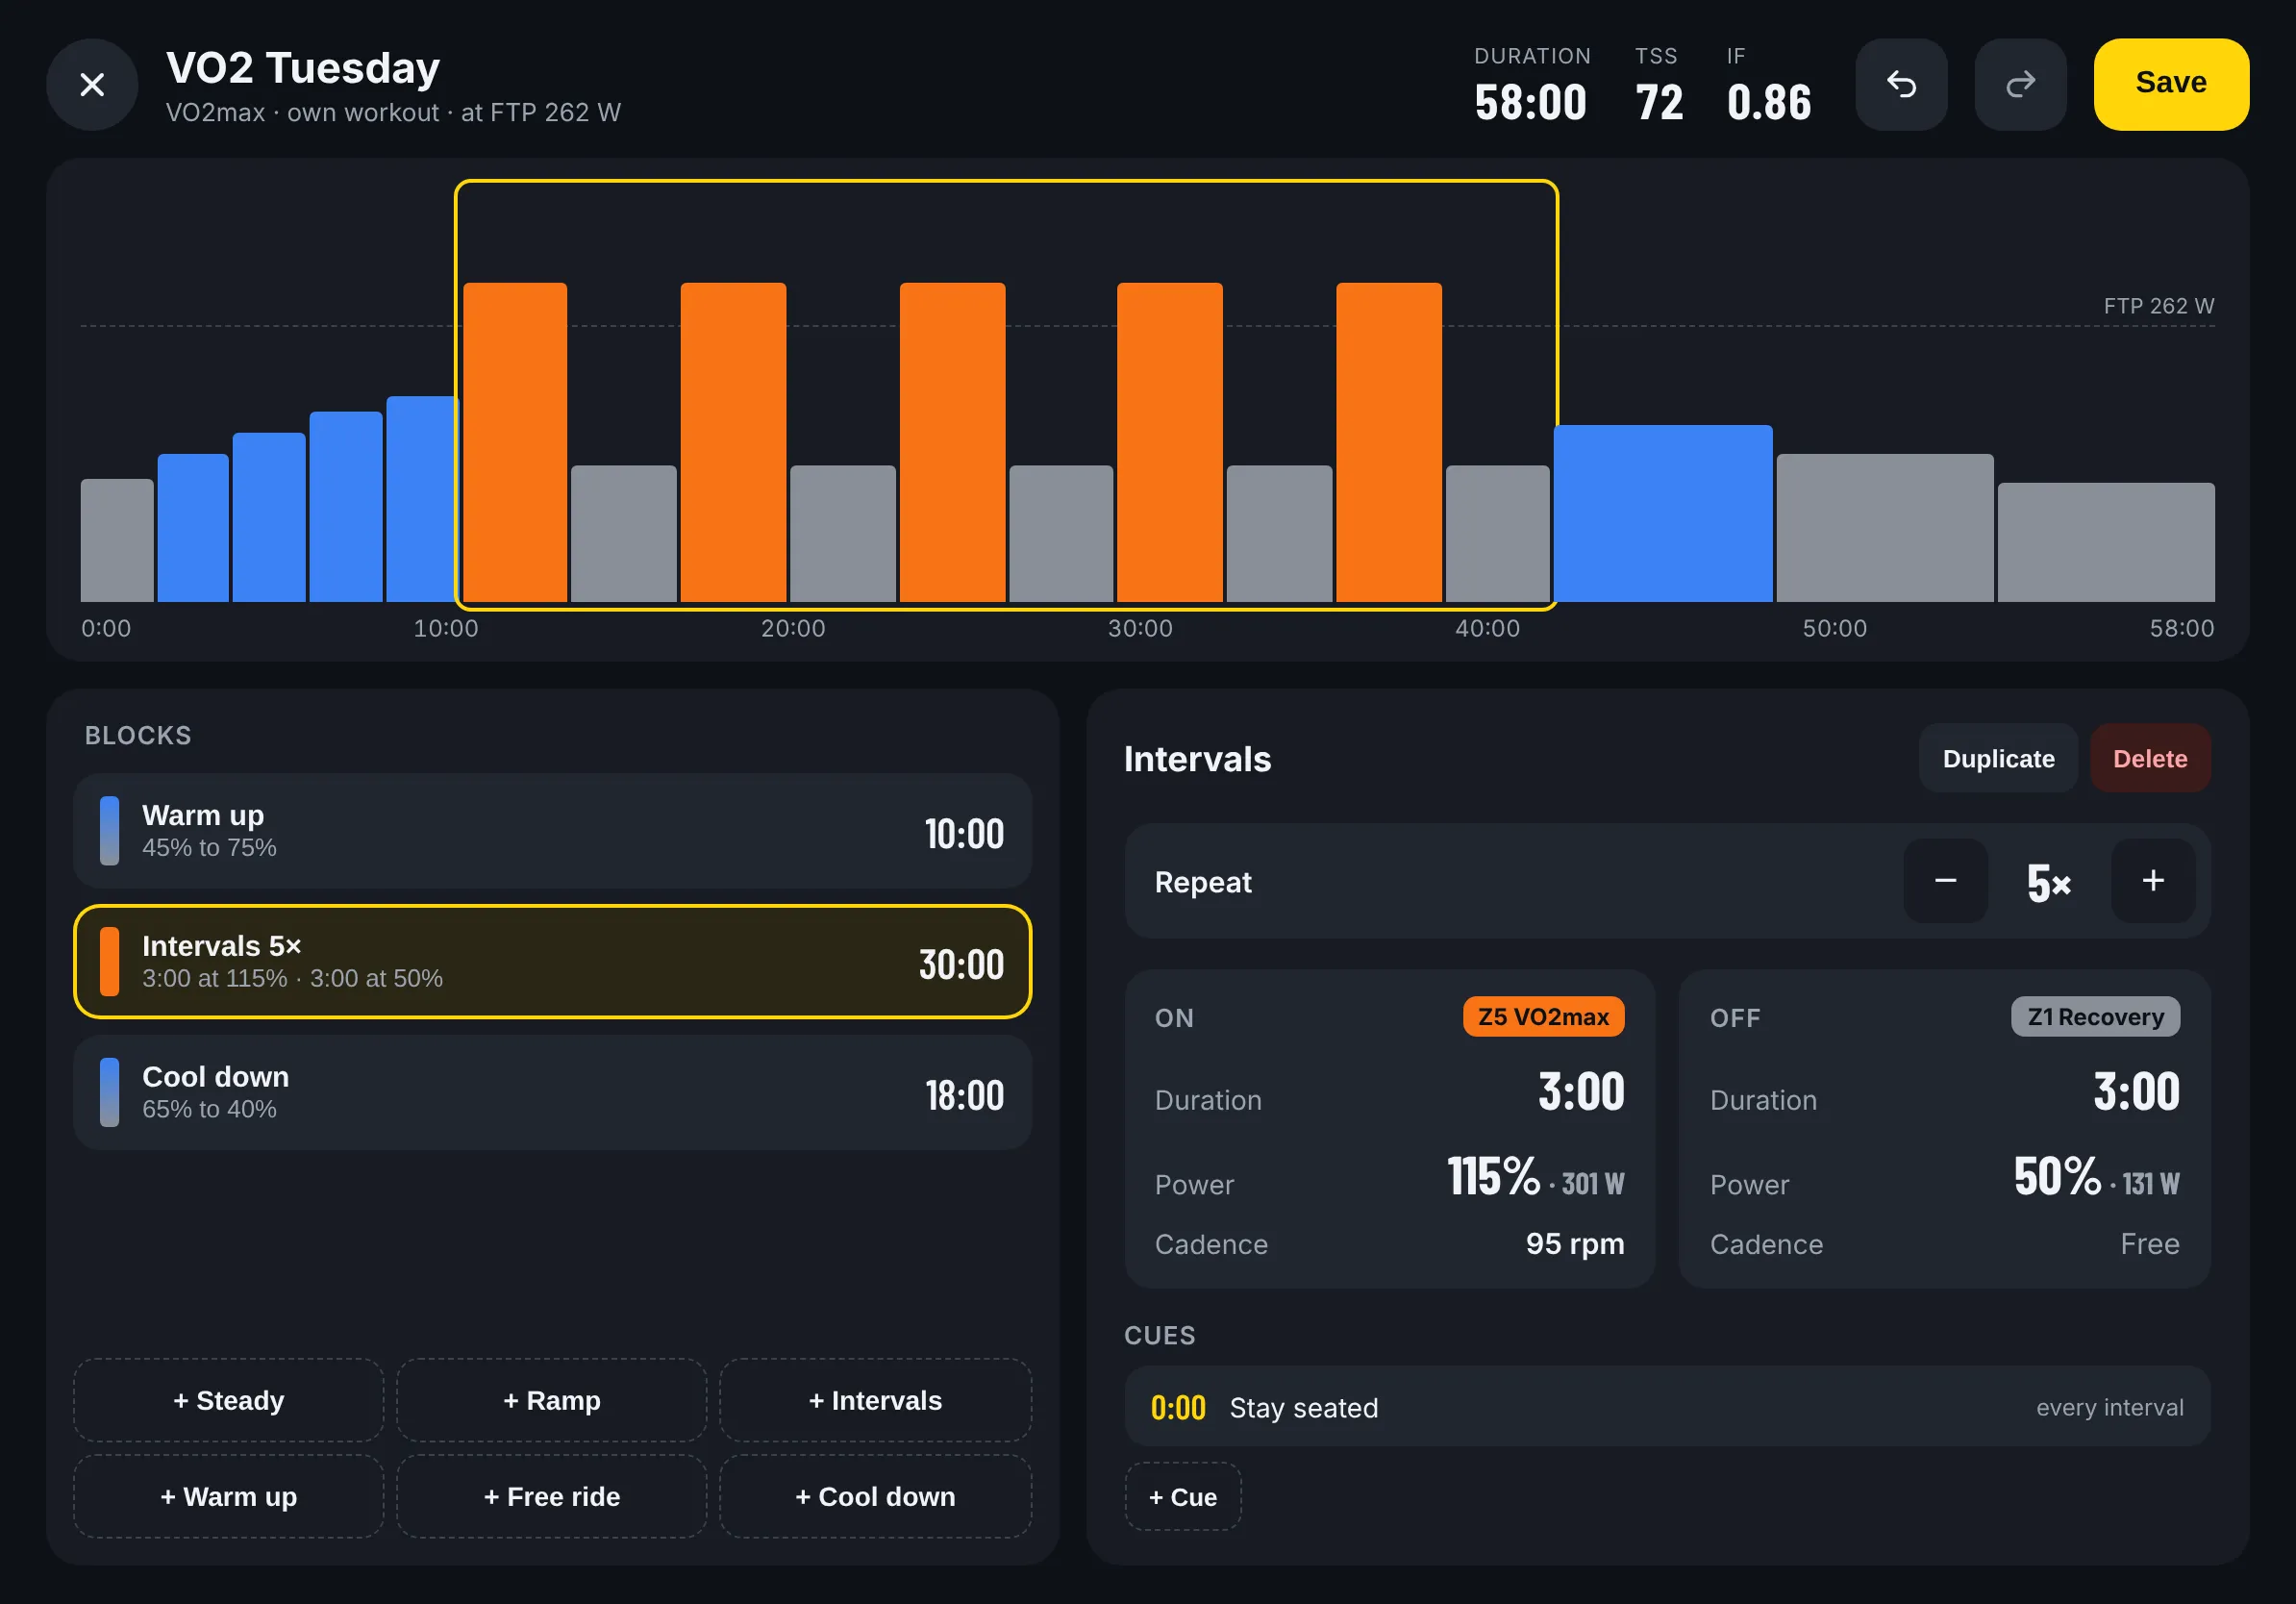2296x1604 pixels.
Task: Decrease repeat count with minus
Action: coord(1945,881)
